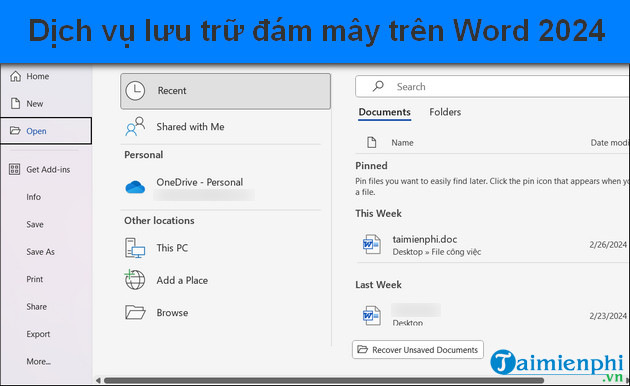
Task: Click the 2/23/2024 date entry
Action: coord(608,316)
